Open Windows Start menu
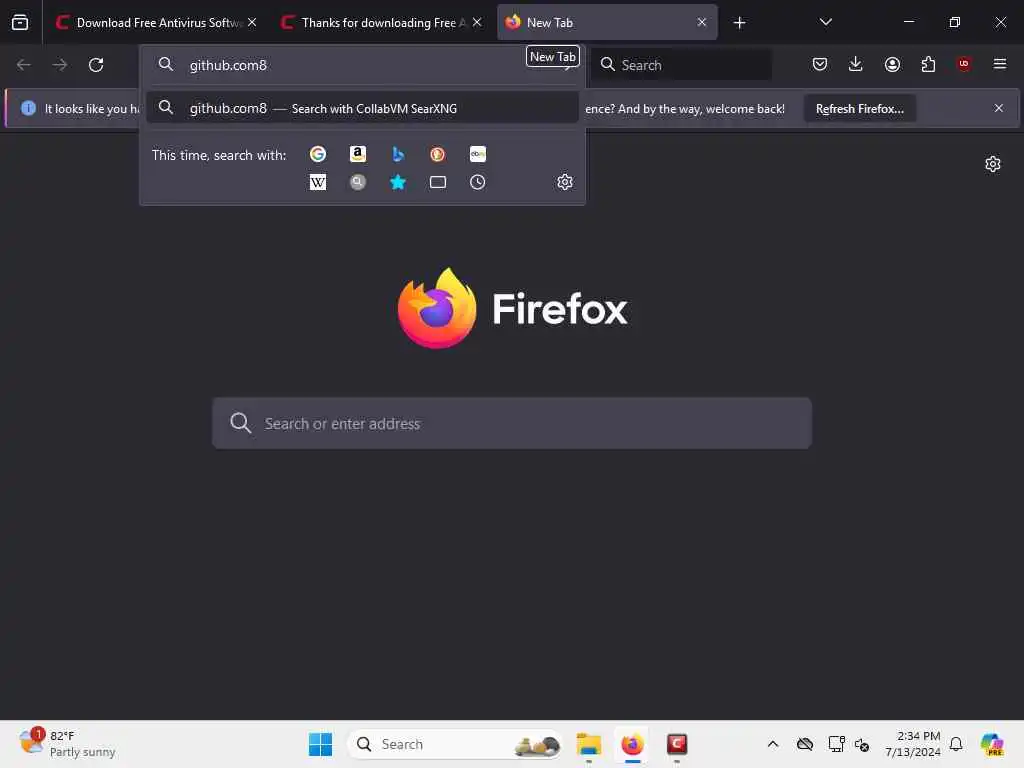The width and height of the screenshot is (1024, 768). click(320, 744)
